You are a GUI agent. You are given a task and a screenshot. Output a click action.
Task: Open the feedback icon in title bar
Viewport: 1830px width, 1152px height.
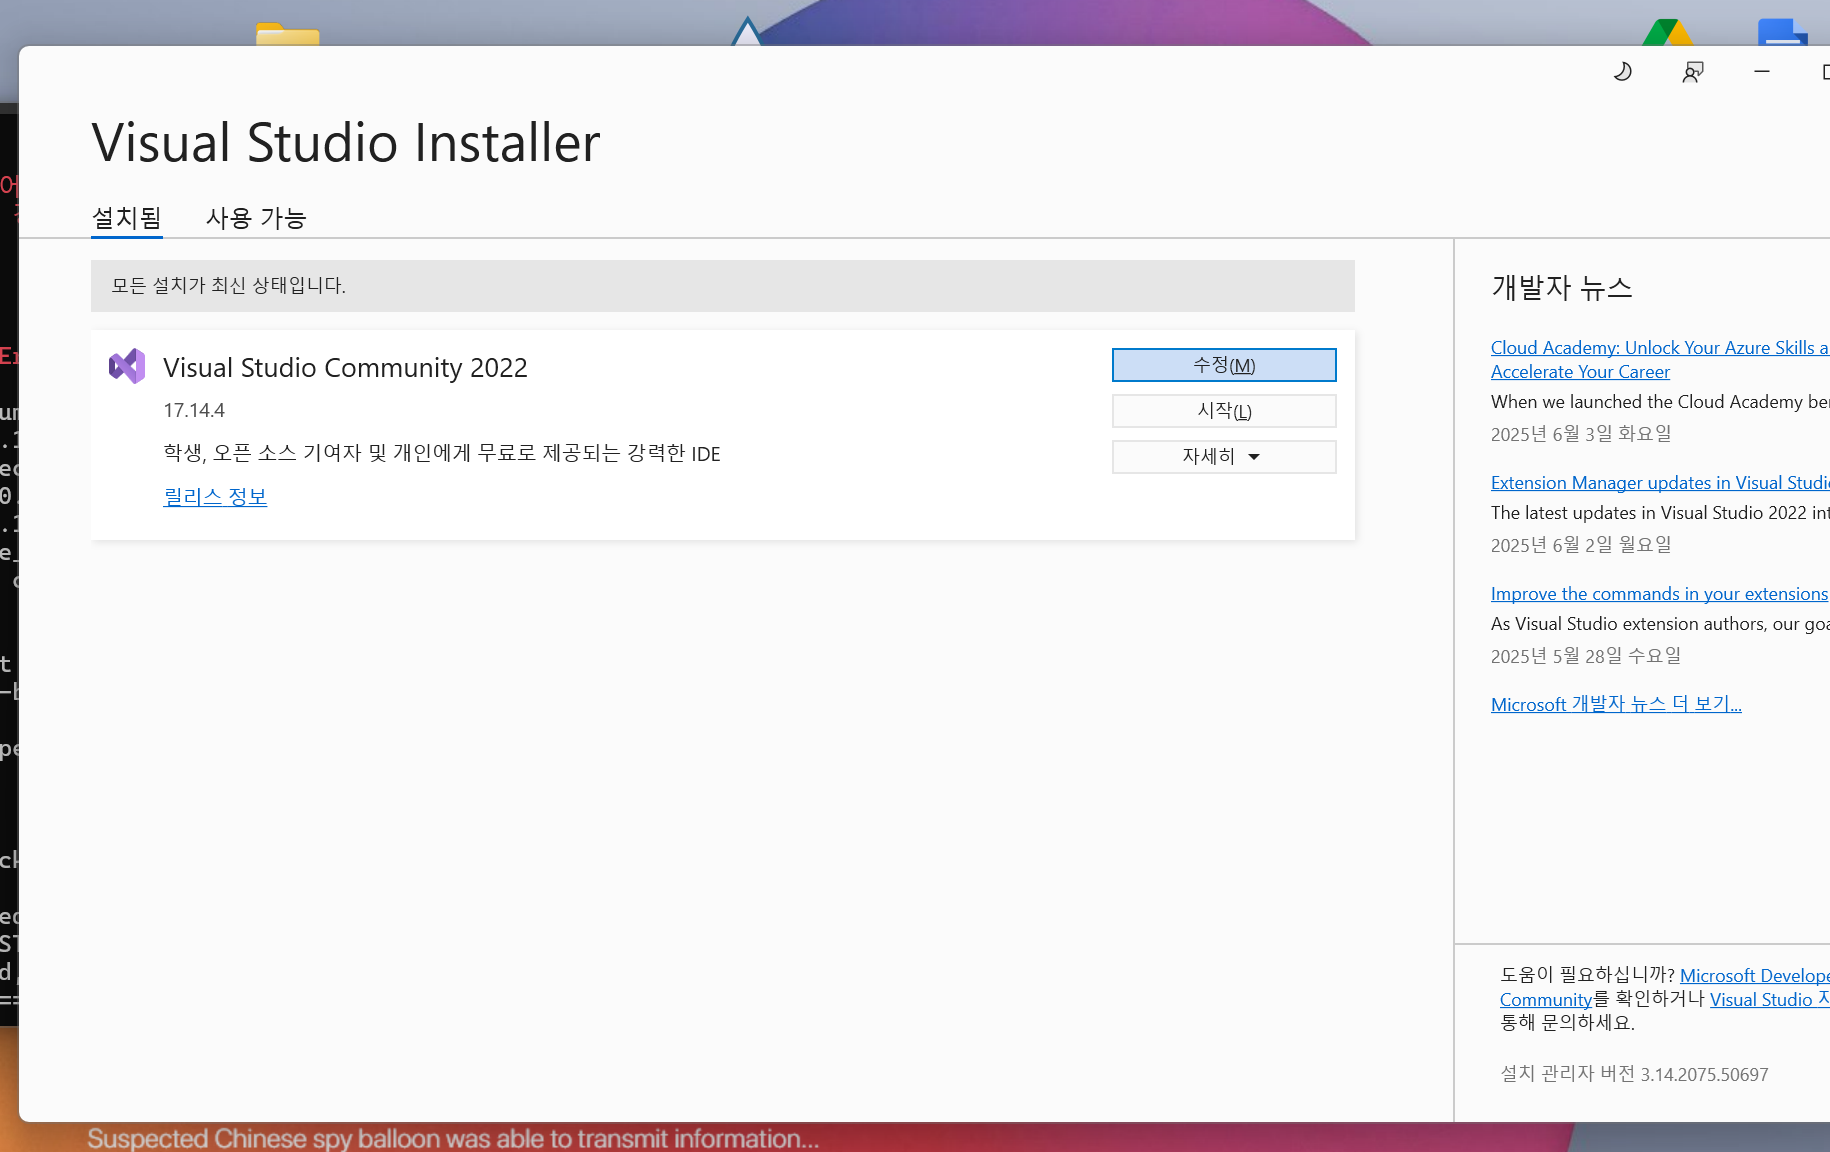point(1693,72)
